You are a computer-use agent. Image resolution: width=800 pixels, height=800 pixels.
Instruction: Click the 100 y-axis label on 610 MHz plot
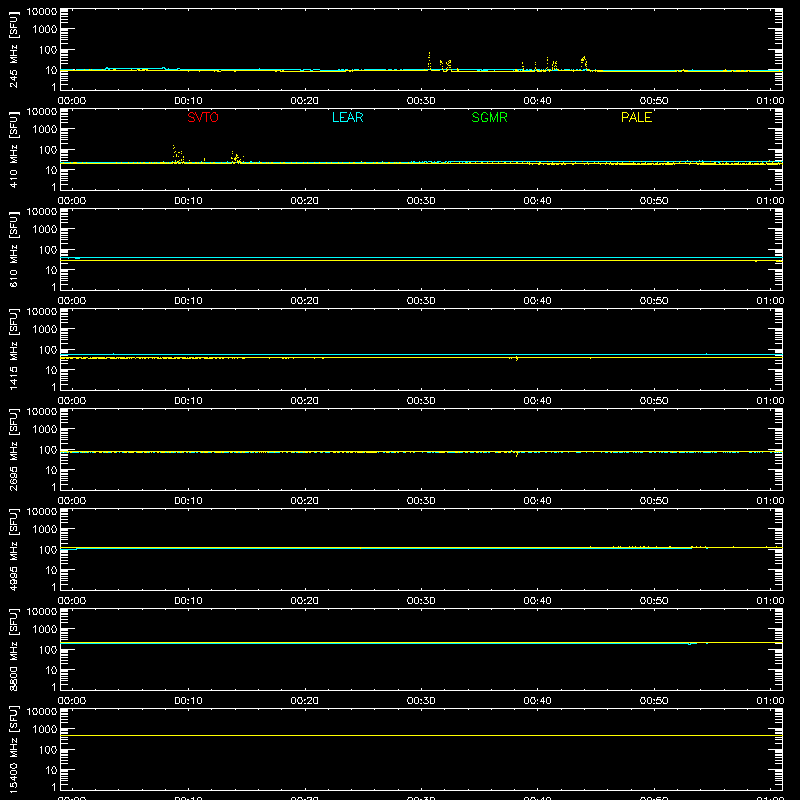(x=48, y=249)
